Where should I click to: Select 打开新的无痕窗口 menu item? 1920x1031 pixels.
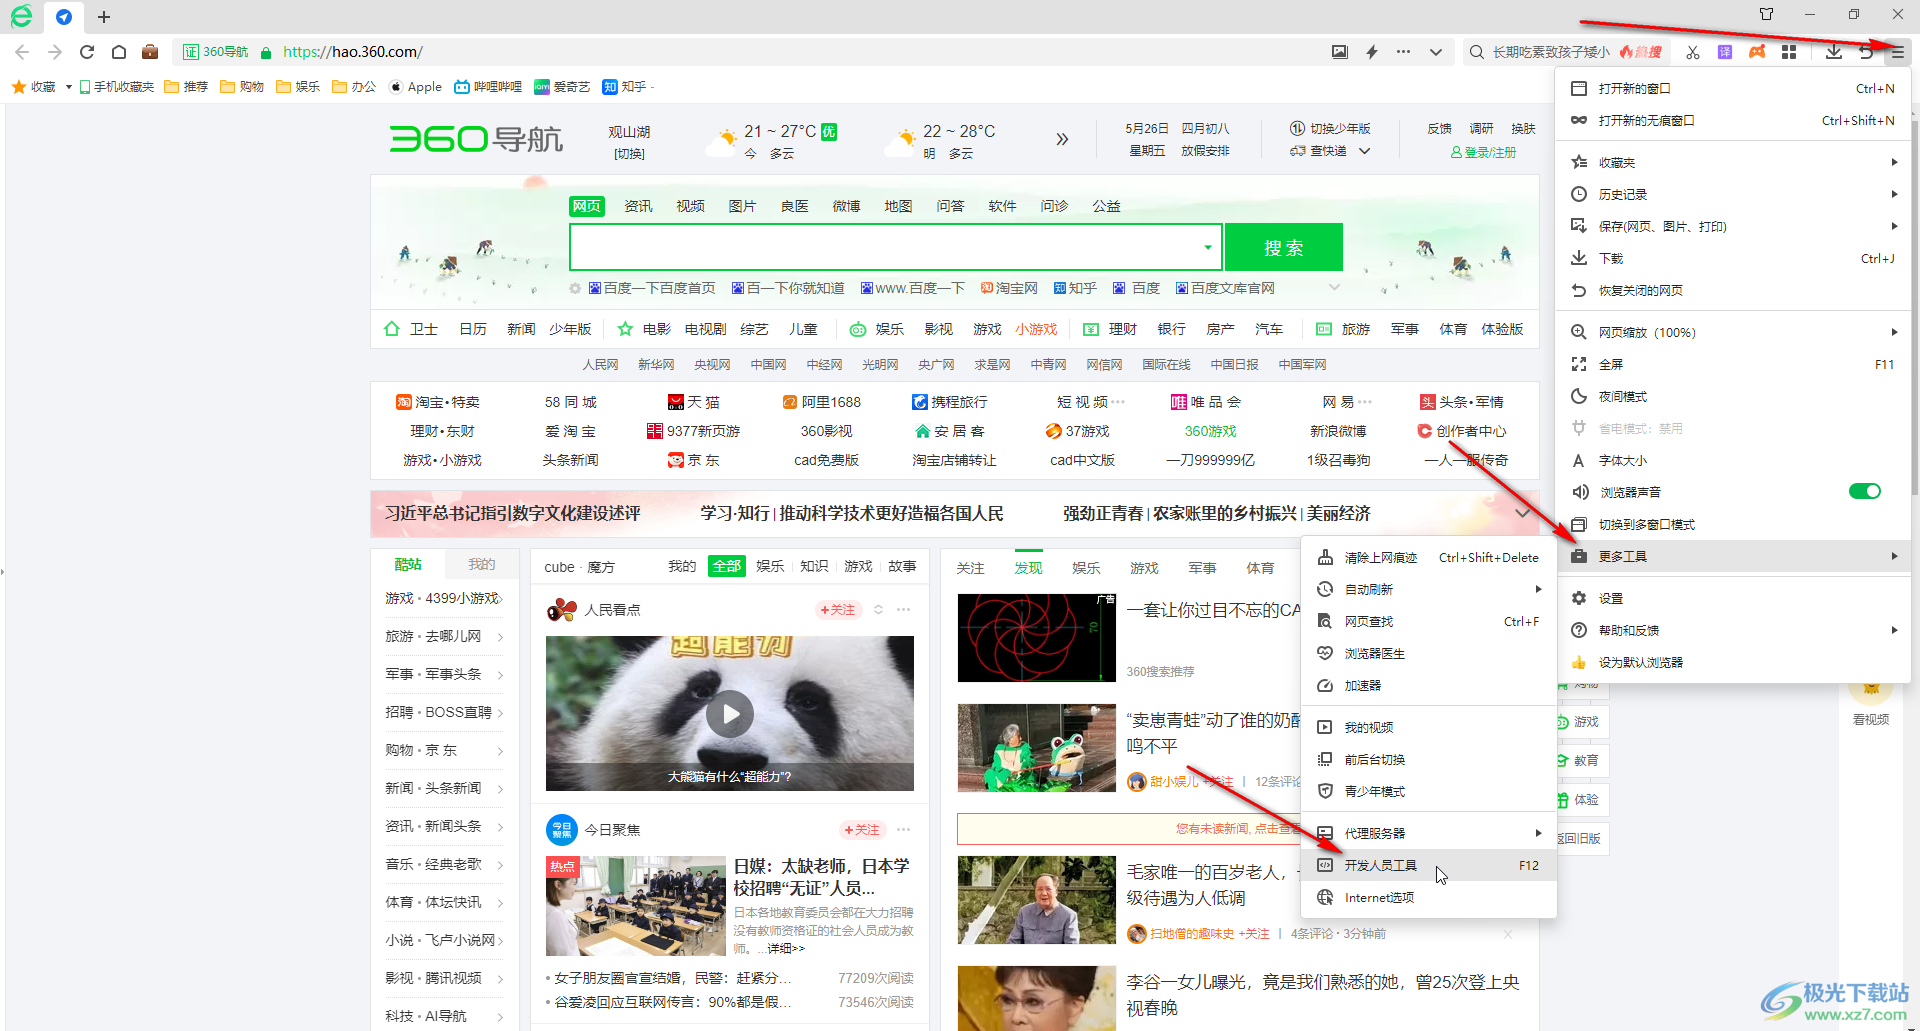(x=1733, y=120)
